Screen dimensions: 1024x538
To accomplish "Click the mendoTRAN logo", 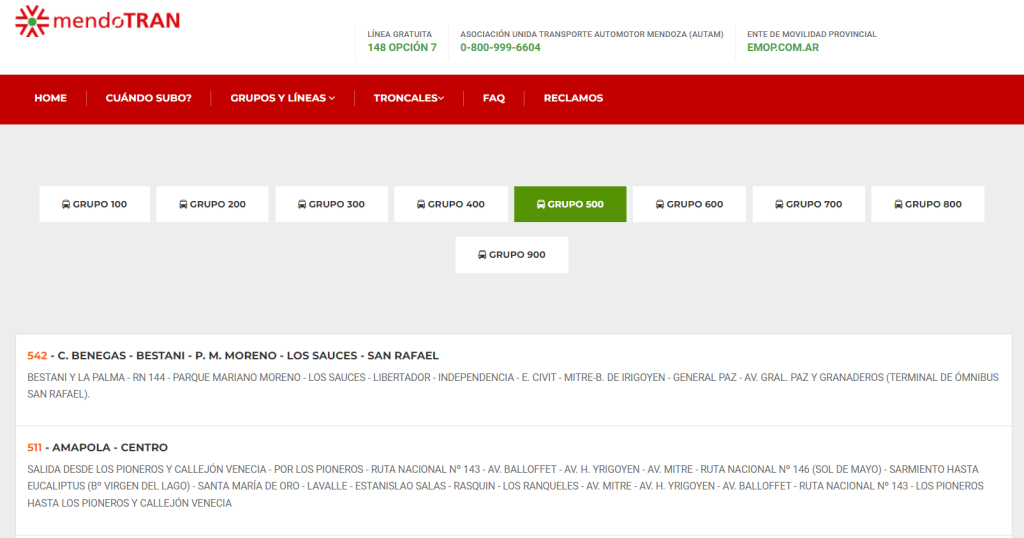I will click(x=97, y=21).
